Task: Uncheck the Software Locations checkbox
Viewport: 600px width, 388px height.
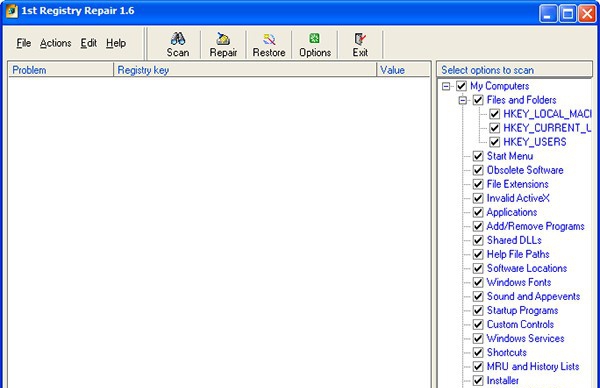Action: pos(478,269)
